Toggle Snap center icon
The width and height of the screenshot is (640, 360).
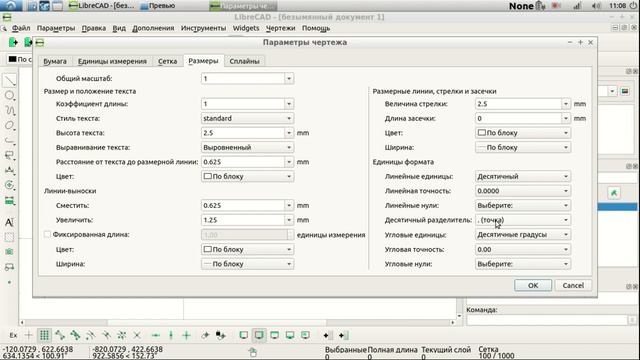[90, 336]
